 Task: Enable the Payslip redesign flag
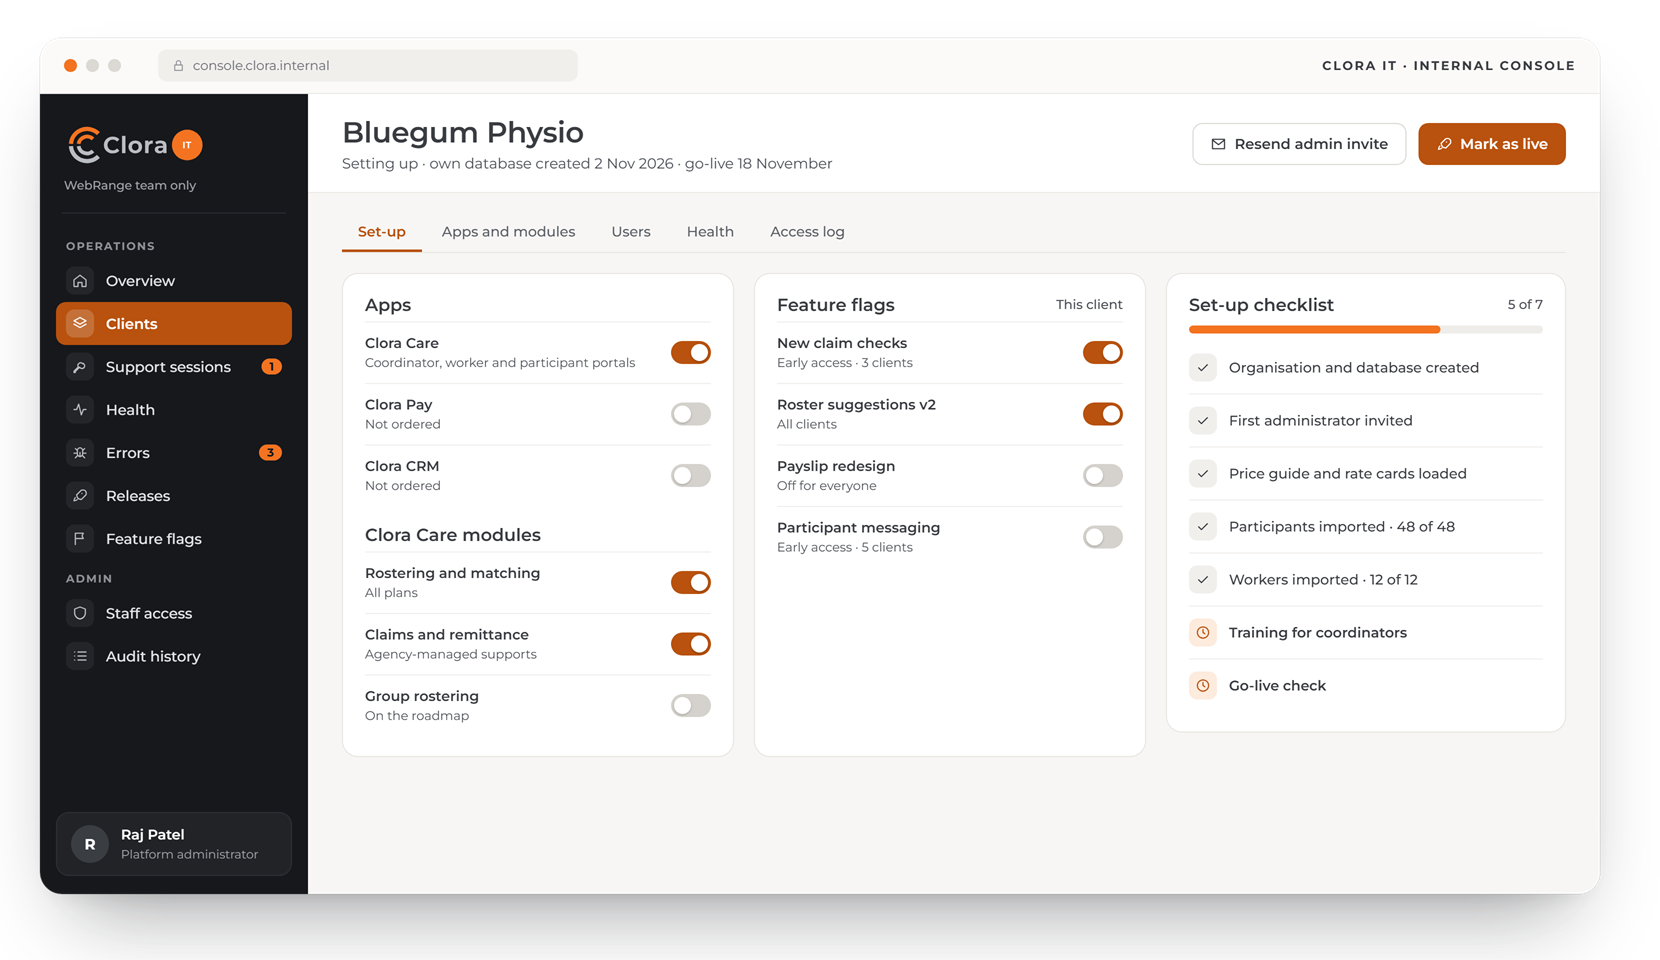point(1103,476)
